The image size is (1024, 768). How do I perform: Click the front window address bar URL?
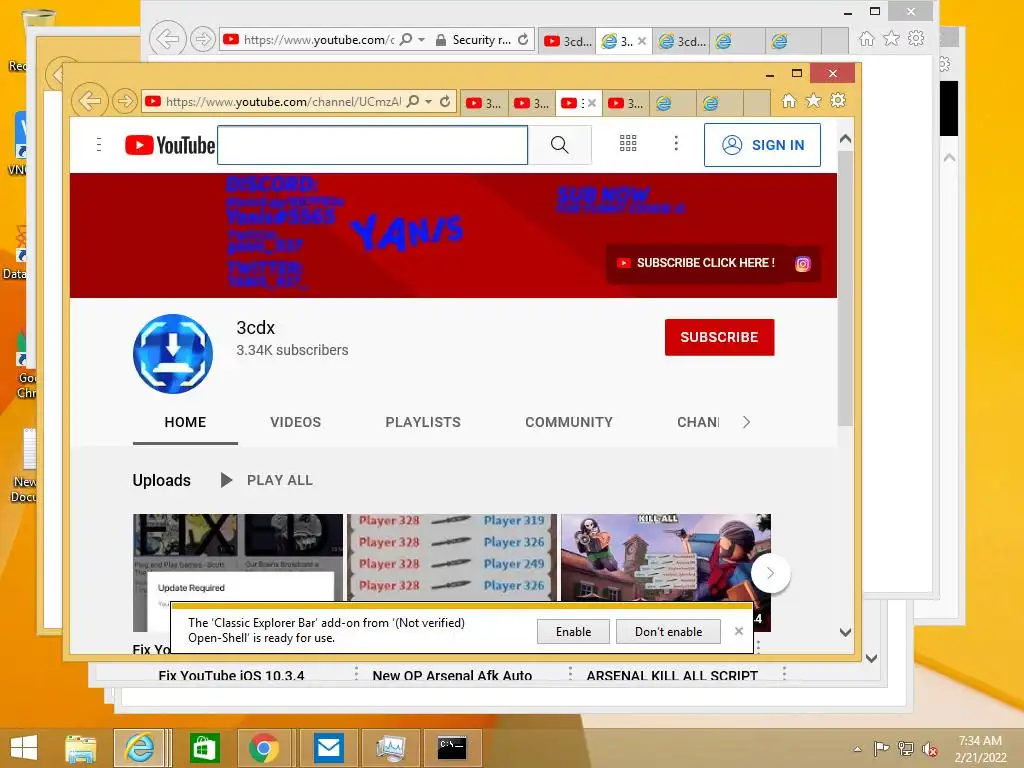tap(283, 102)
